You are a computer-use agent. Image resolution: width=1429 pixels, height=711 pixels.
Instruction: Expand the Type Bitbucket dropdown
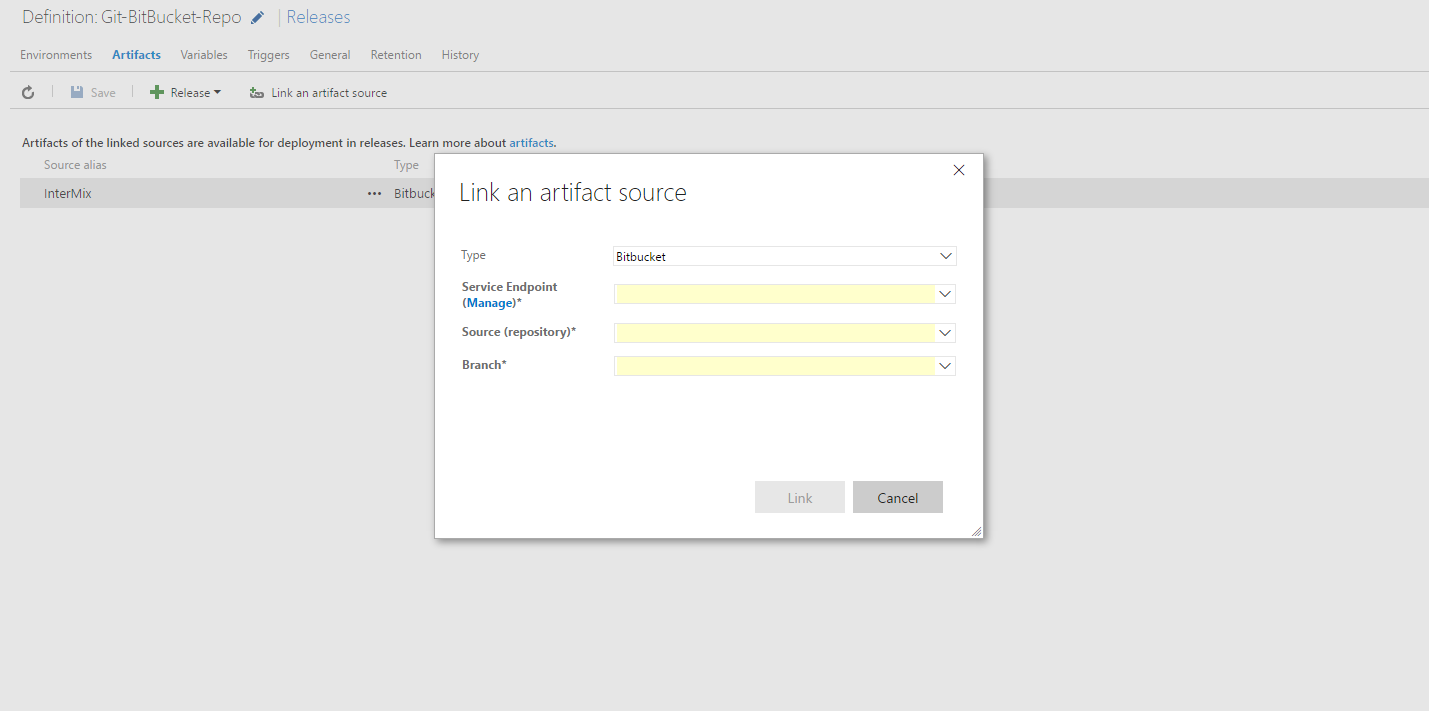point(945,256)
